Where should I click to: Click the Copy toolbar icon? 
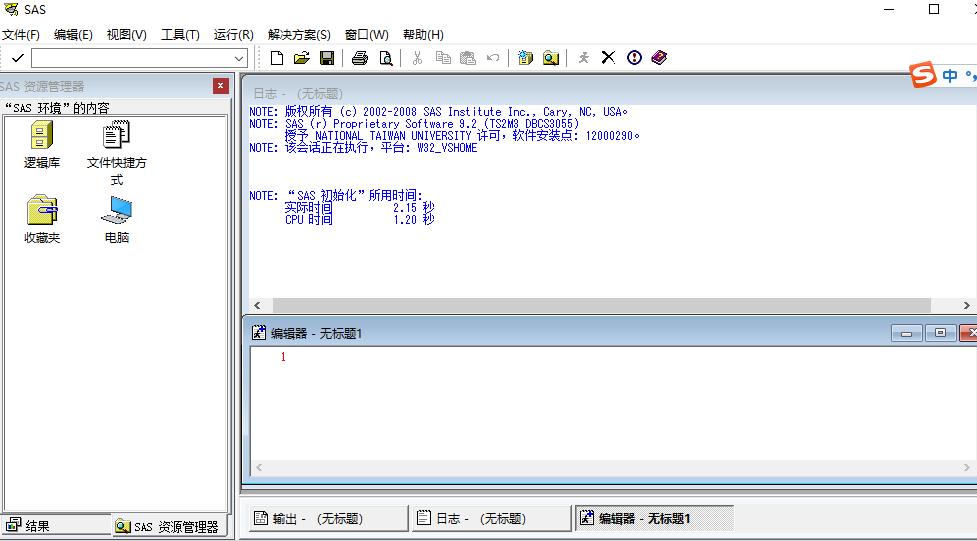(443, 58)
